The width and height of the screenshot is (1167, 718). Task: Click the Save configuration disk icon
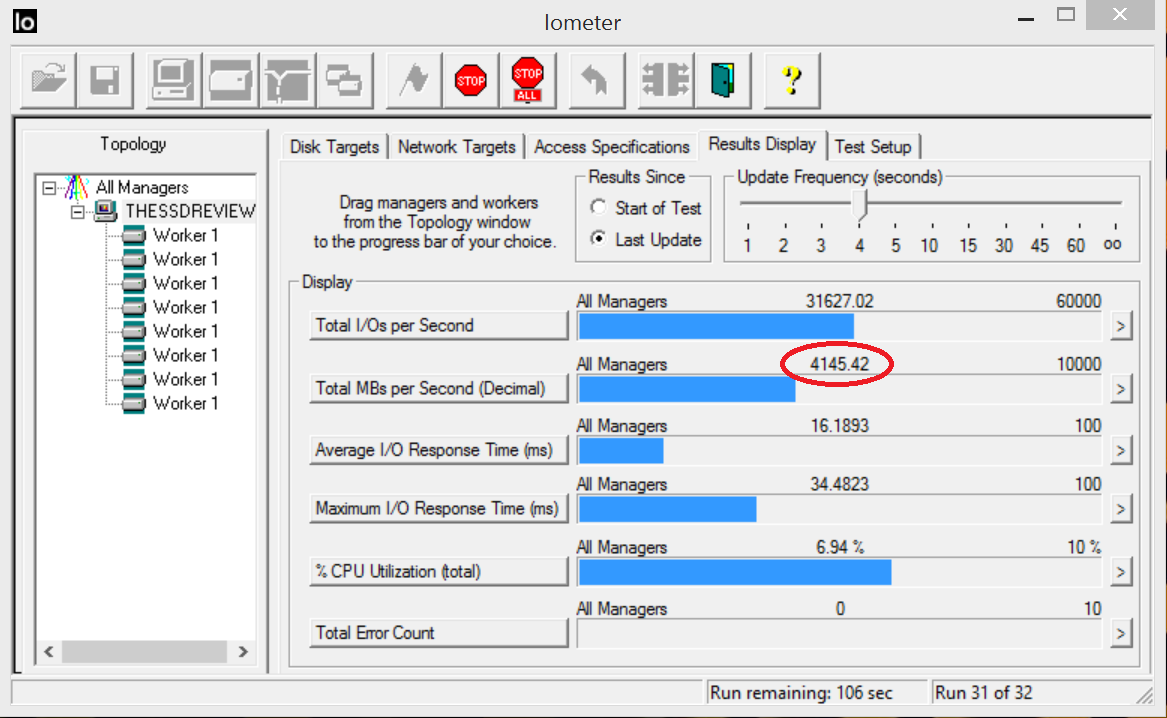tap(104, 80)
